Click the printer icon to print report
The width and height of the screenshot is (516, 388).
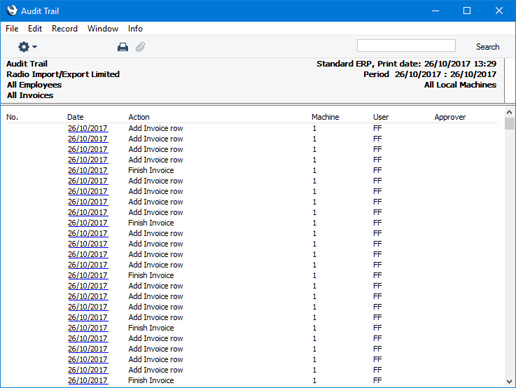(x=123, y=47)
